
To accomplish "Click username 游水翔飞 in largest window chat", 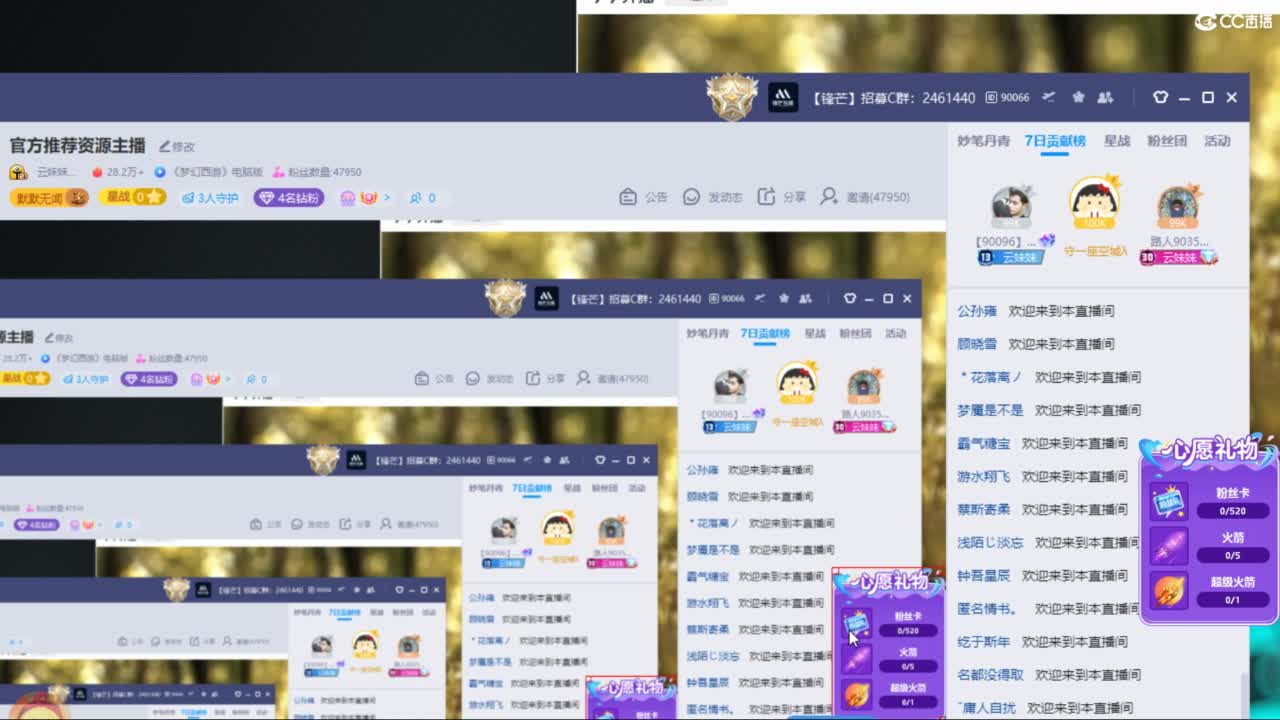I will click(983, 476).
